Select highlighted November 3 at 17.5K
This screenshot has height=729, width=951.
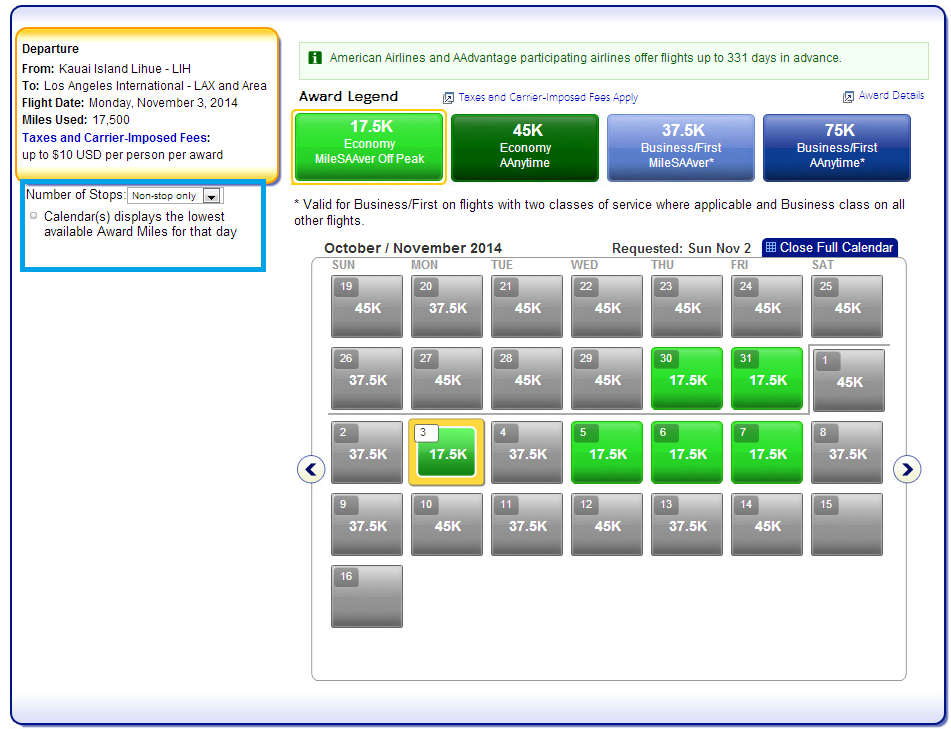click(x=447, y=452)
